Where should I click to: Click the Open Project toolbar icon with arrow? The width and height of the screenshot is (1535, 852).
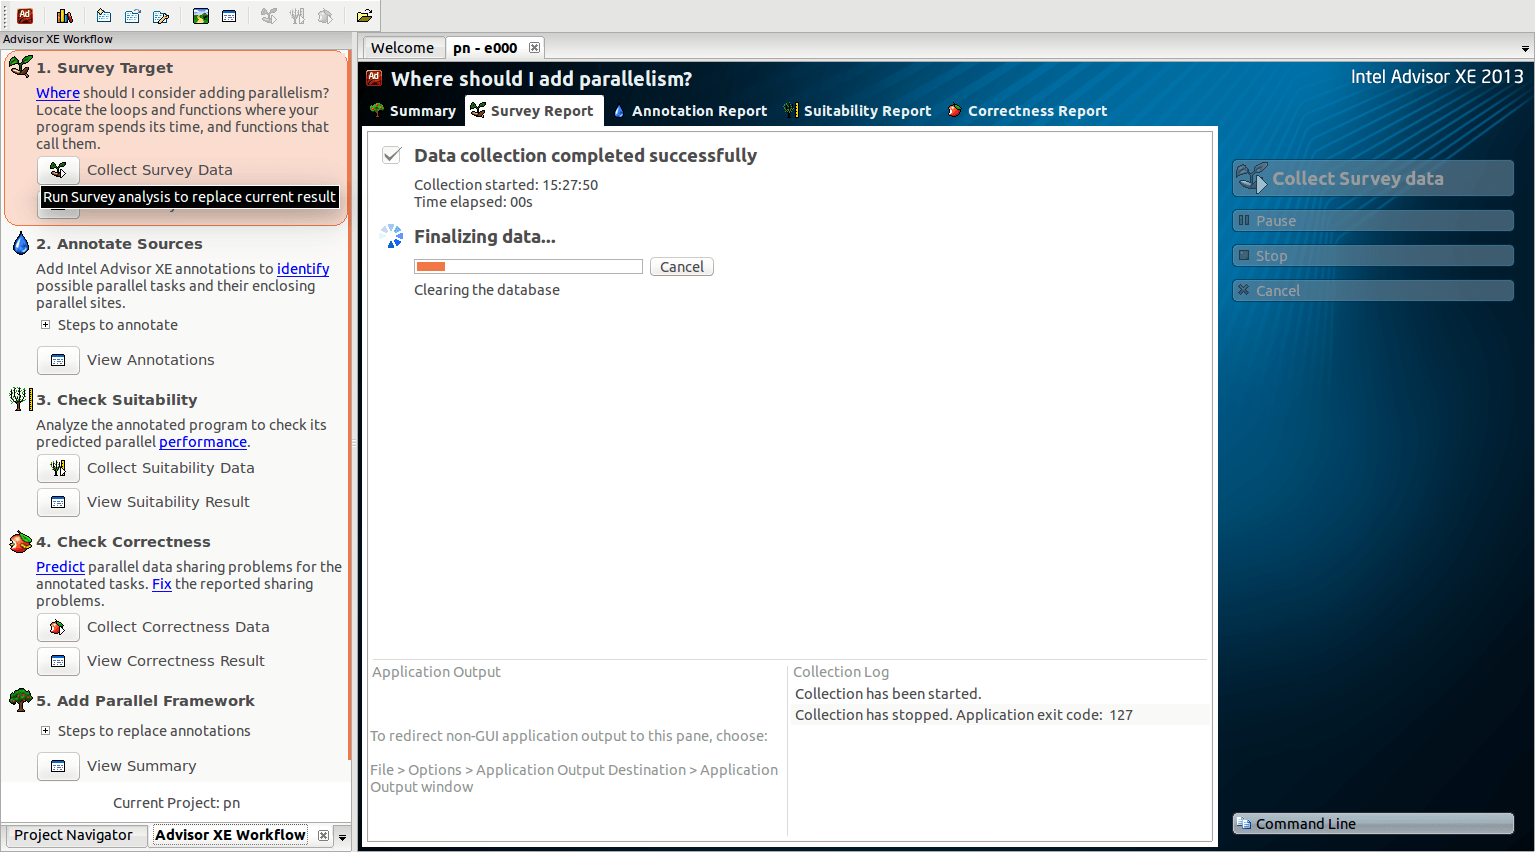tap(132, 15)
